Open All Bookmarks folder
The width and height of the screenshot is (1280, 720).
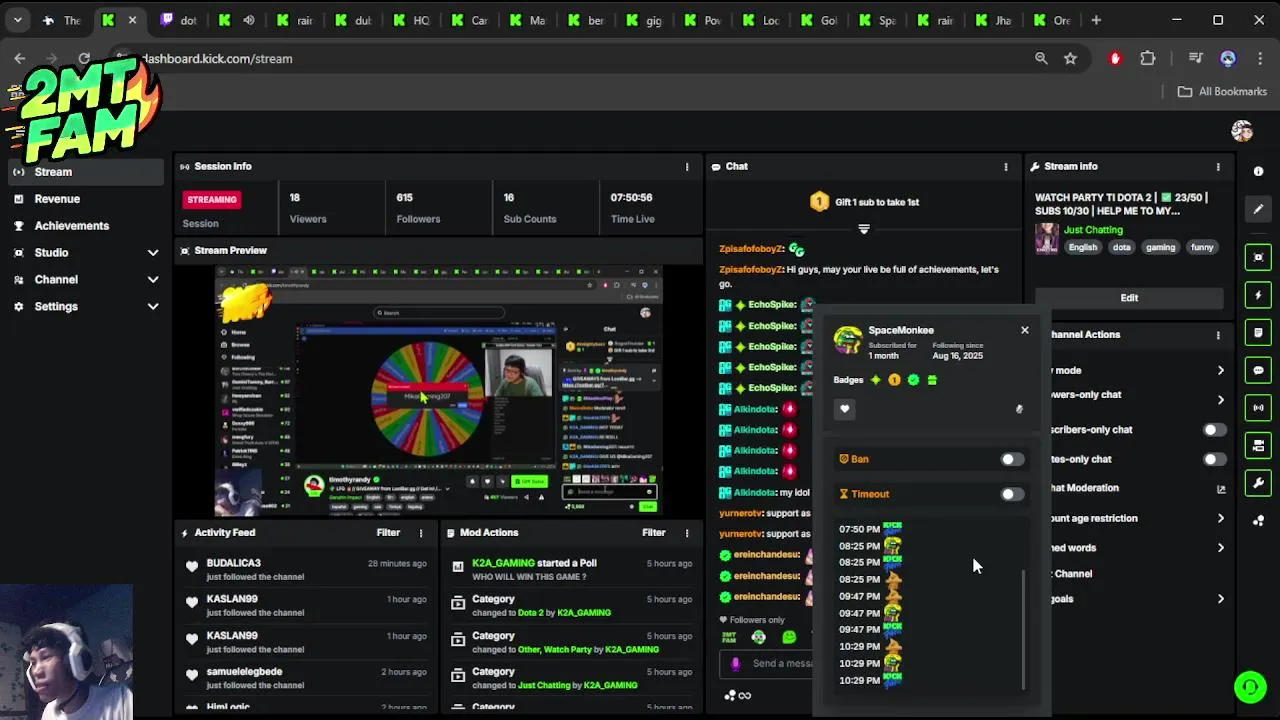[1222, 92]
